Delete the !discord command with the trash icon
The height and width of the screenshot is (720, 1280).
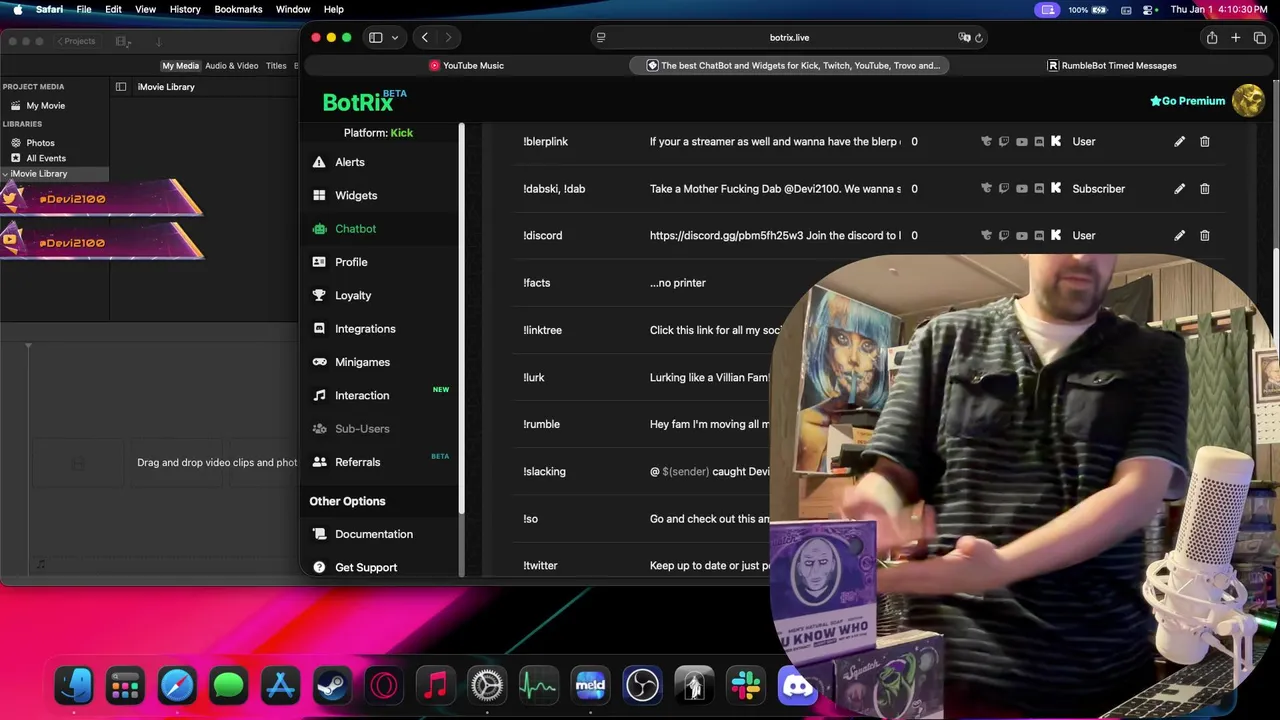(1204, 235)
